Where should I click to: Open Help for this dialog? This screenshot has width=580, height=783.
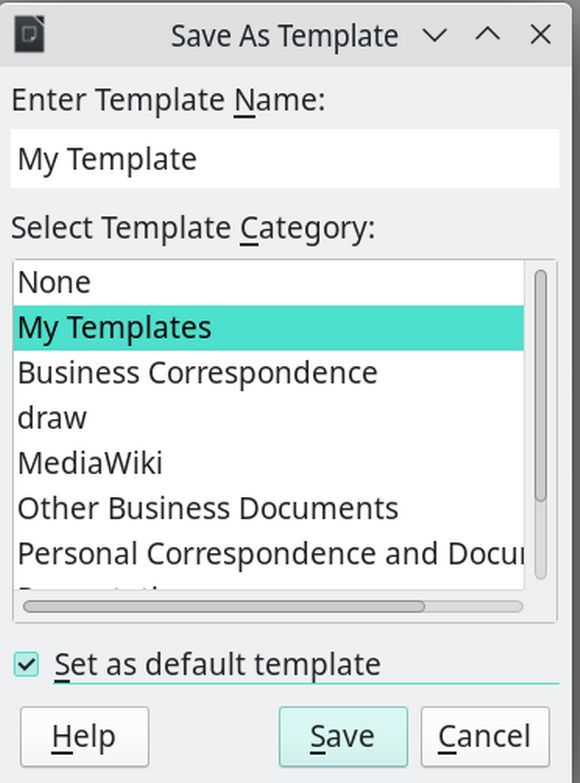84,737
